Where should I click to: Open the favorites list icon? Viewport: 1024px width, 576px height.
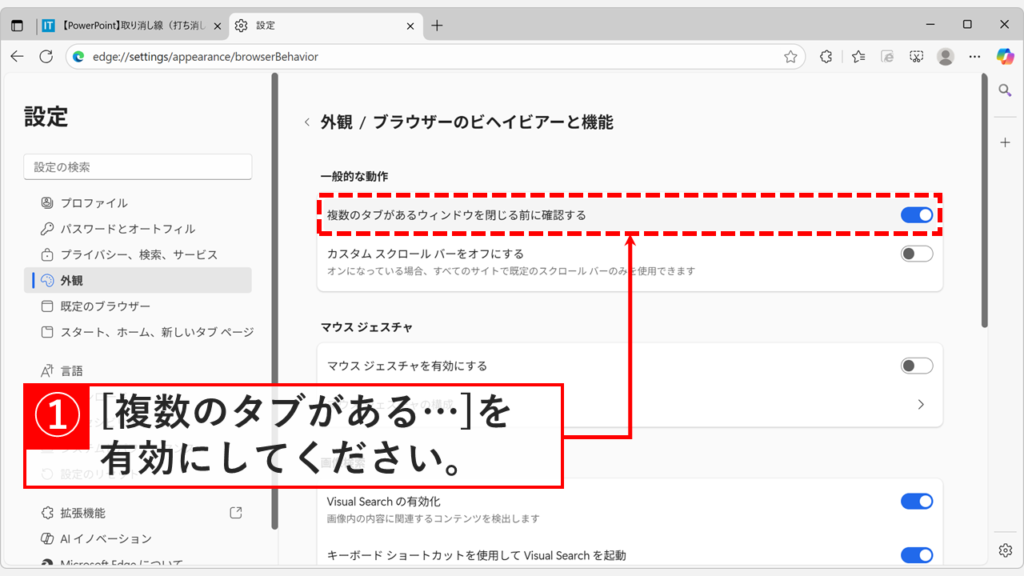coord(857,57)
